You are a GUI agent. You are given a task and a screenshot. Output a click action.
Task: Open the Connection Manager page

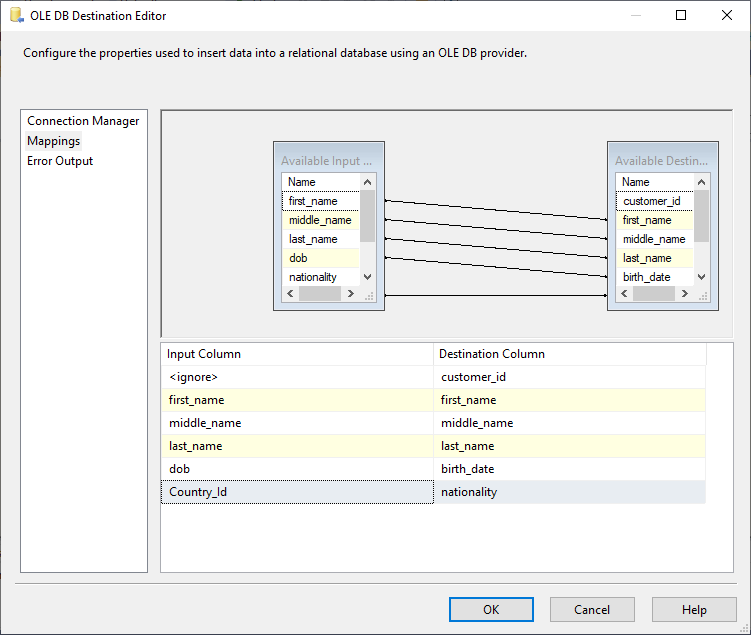click(x=83, y=121)
